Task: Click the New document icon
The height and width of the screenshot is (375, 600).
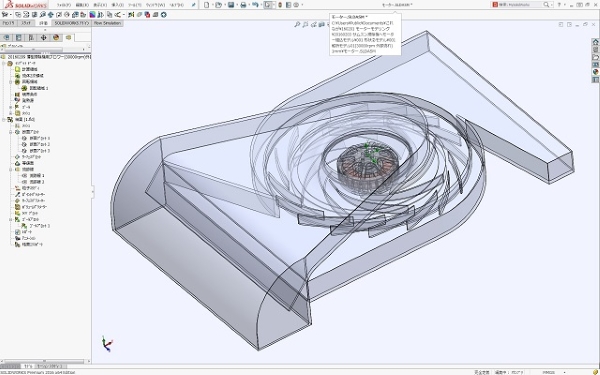Action: 207,5
